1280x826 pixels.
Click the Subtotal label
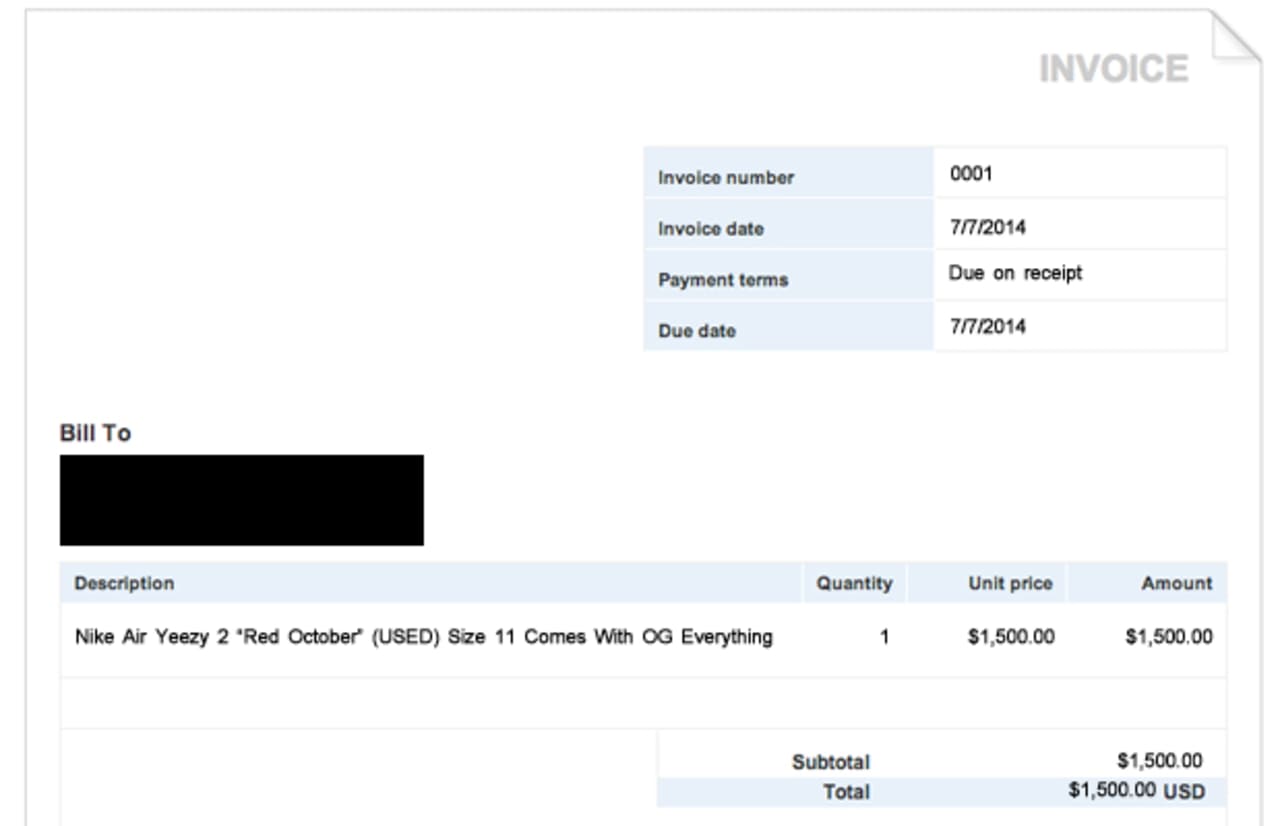[x=830, y=762]
